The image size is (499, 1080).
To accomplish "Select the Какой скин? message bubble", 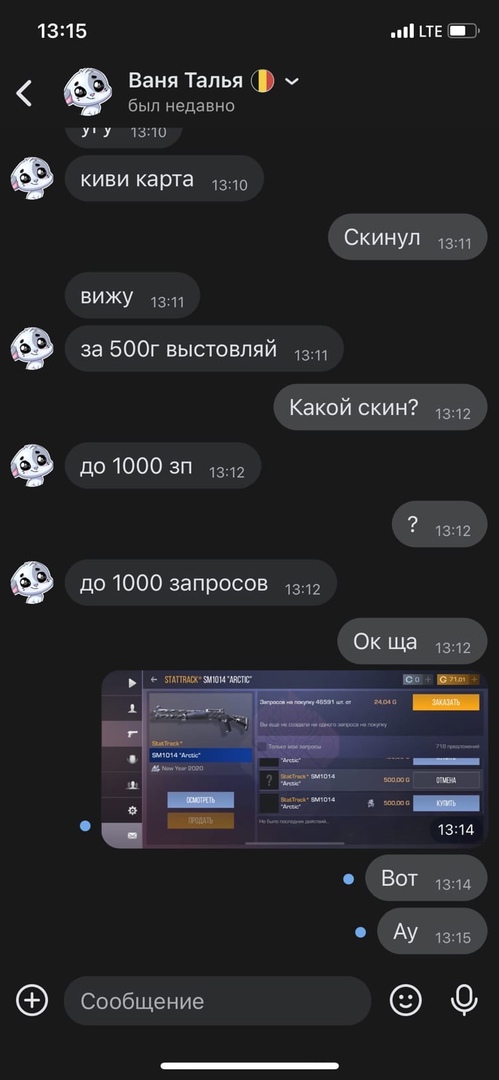I will click(x=380, y=407).
